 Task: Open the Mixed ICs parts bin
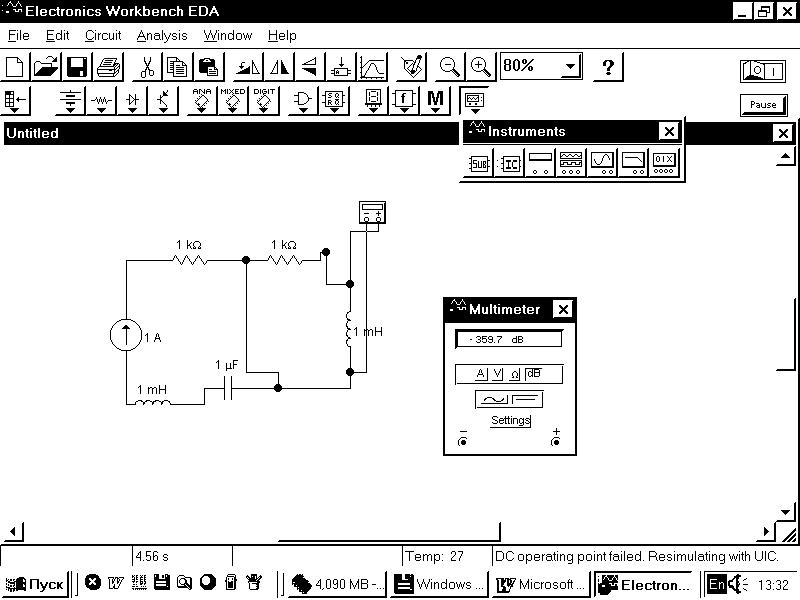(233, 100)
